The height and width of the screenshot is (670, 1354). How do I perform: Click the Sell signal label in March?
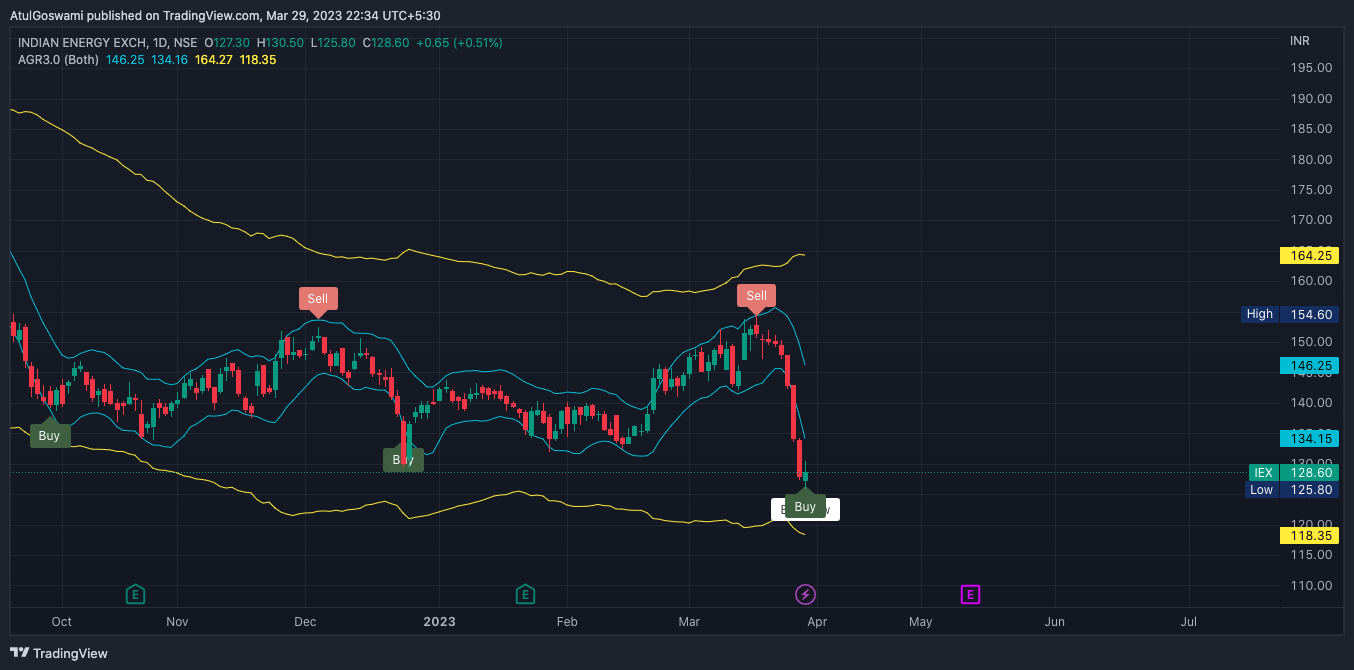pos(756,295)
